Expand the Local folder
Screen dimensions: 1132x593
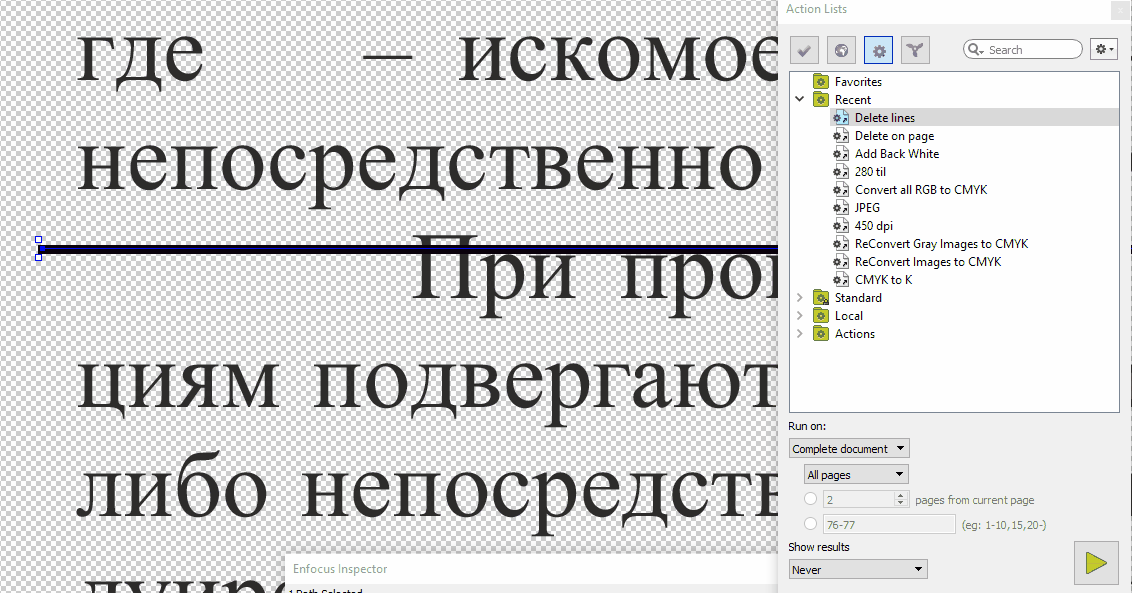pos(800,316)
